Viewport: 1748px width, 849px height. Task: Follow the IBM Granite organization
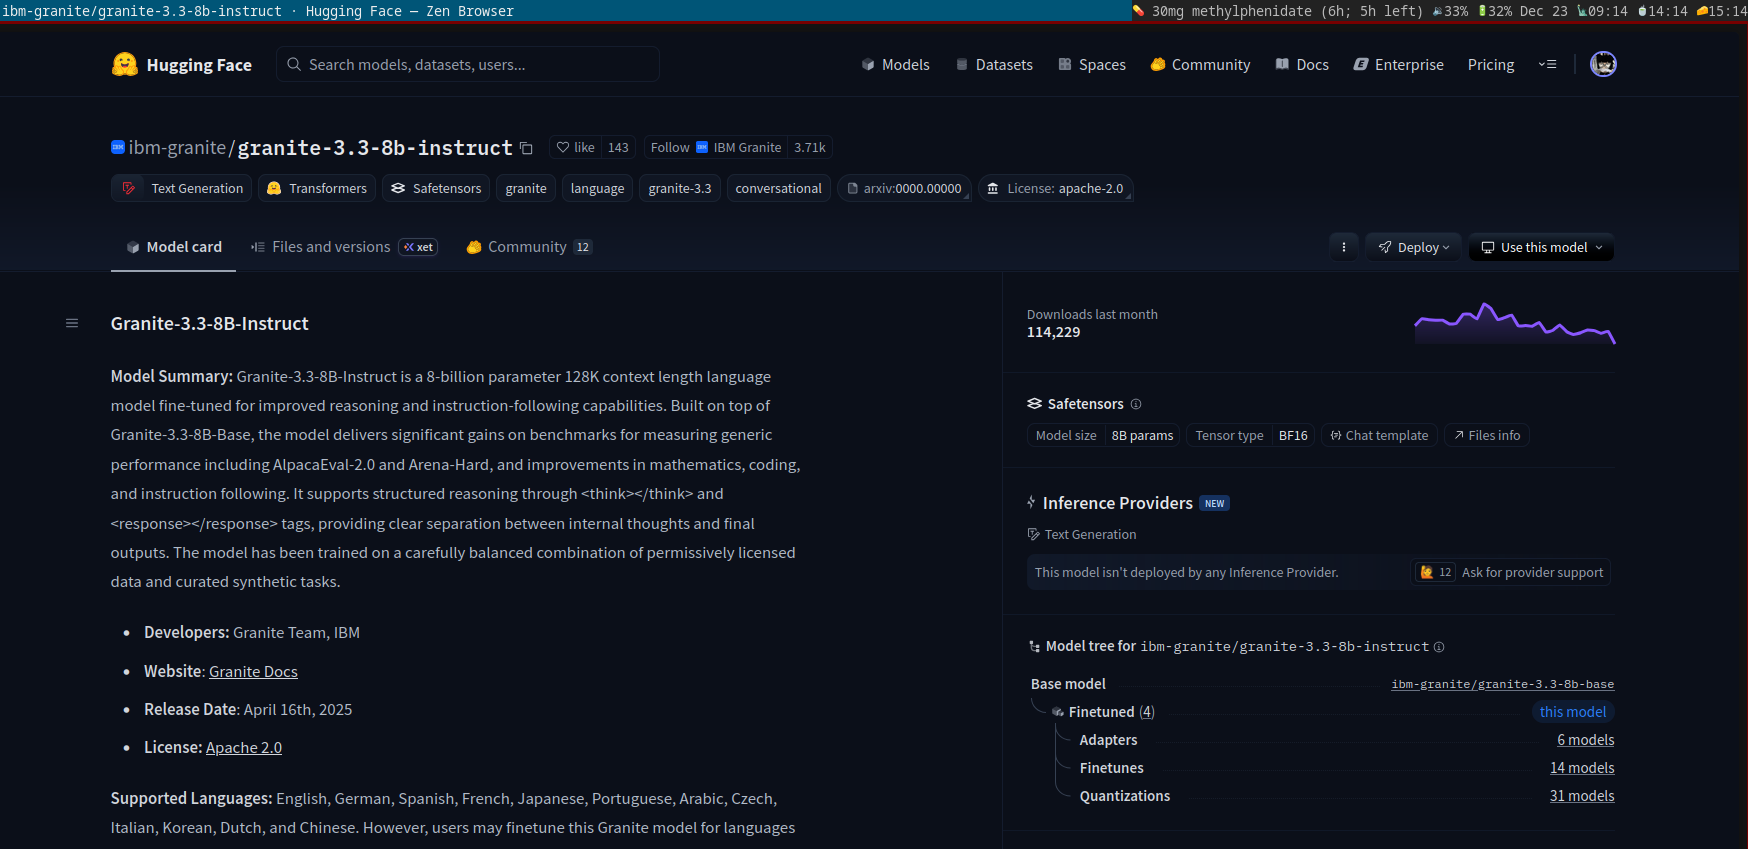[x=669, y=147]
